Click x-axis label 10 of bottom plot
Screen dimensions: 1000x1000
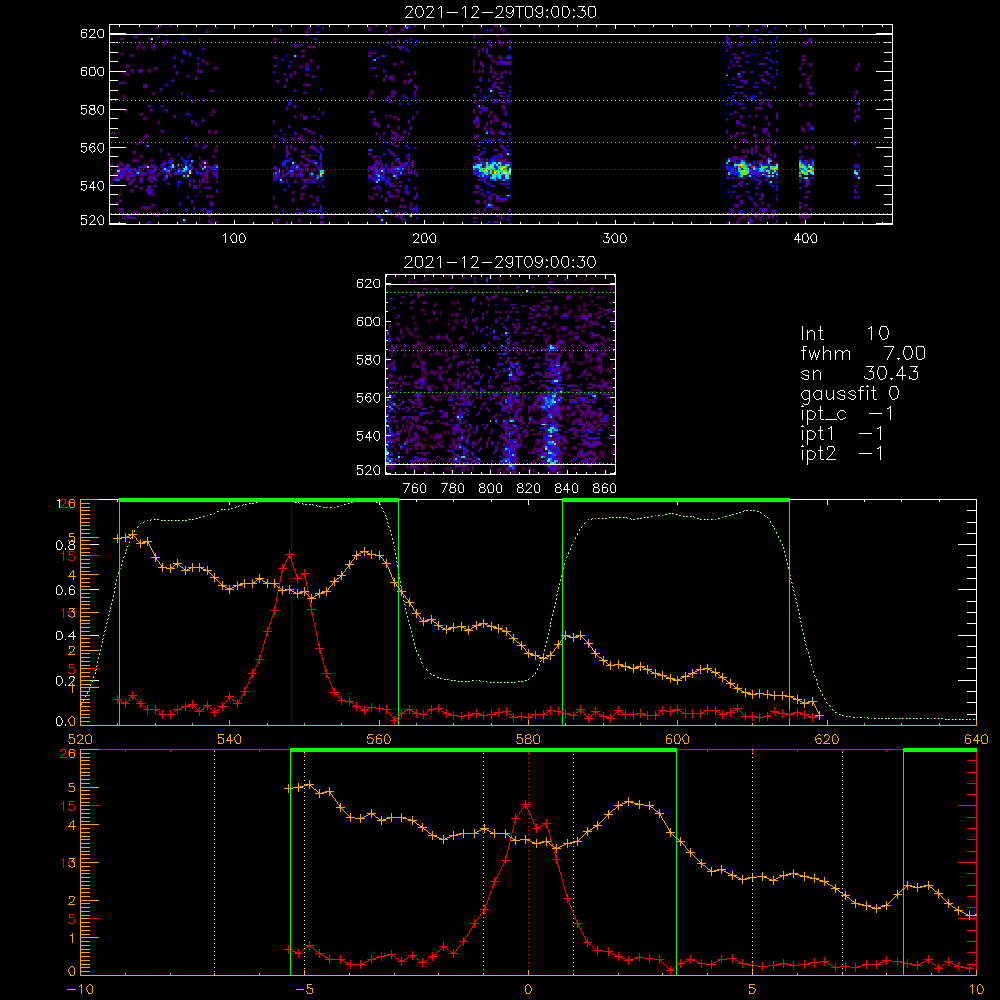click(x=976, y=989)
